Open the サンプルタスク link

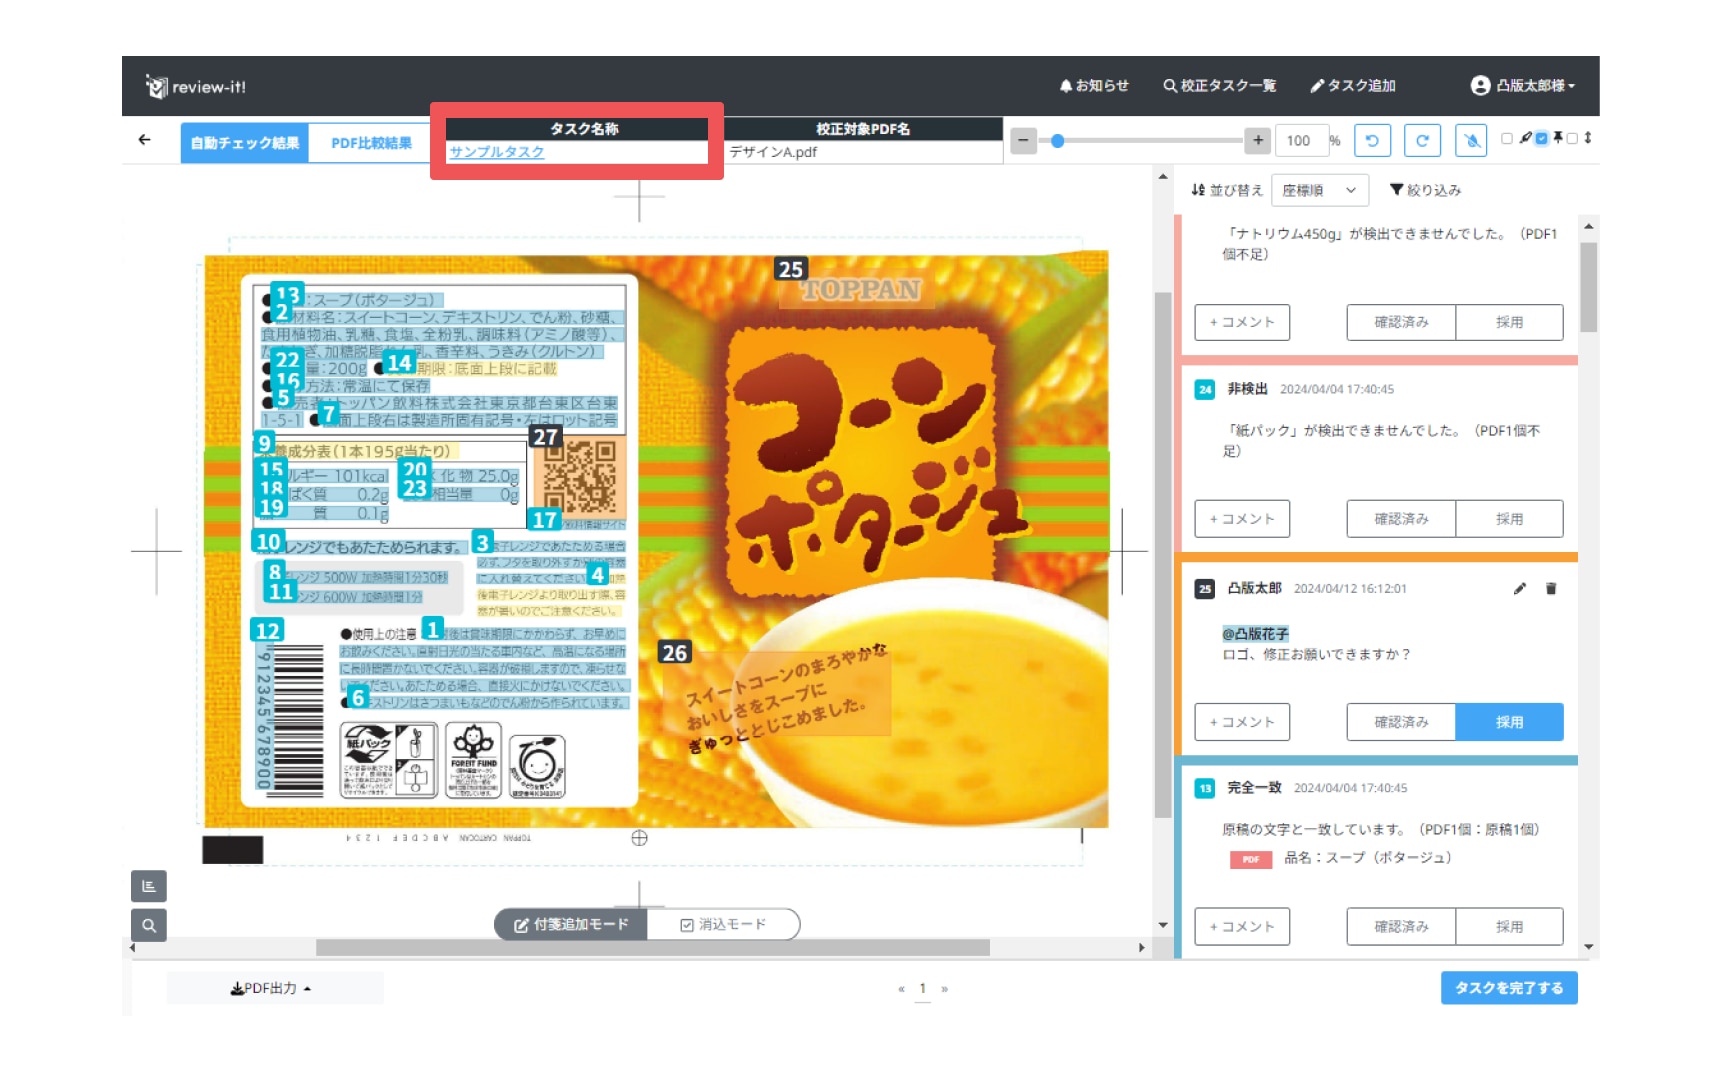coord(497,152)
